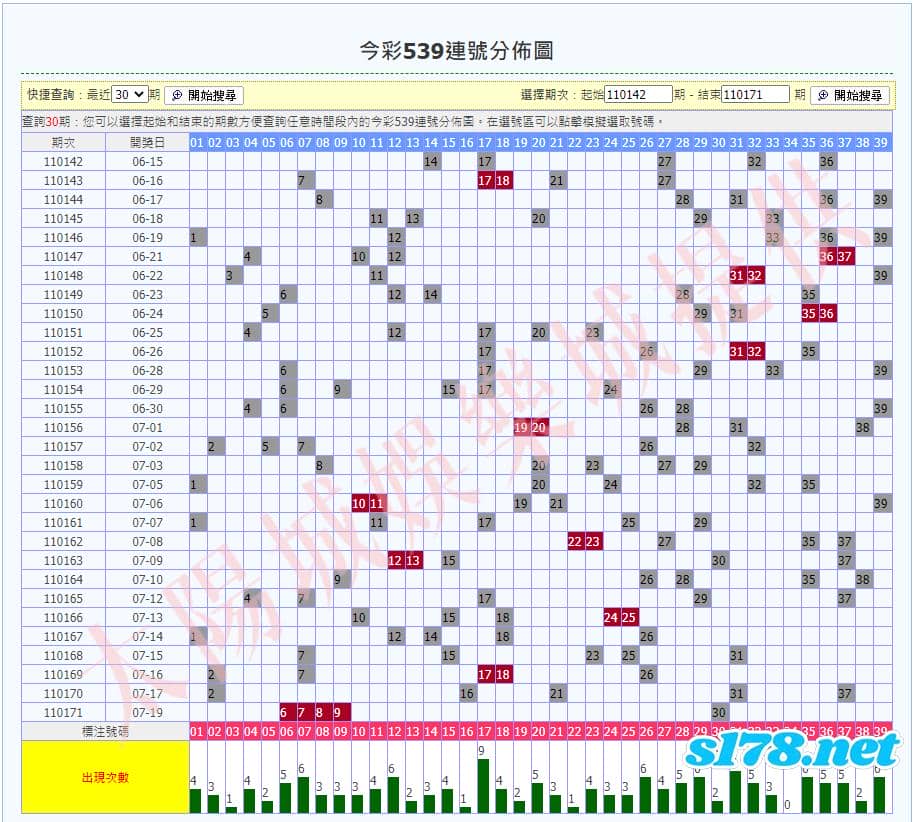Viewport: 915px width, 822px height.
Task: Click the tall green bar for number 17
Action: [483, 785]
